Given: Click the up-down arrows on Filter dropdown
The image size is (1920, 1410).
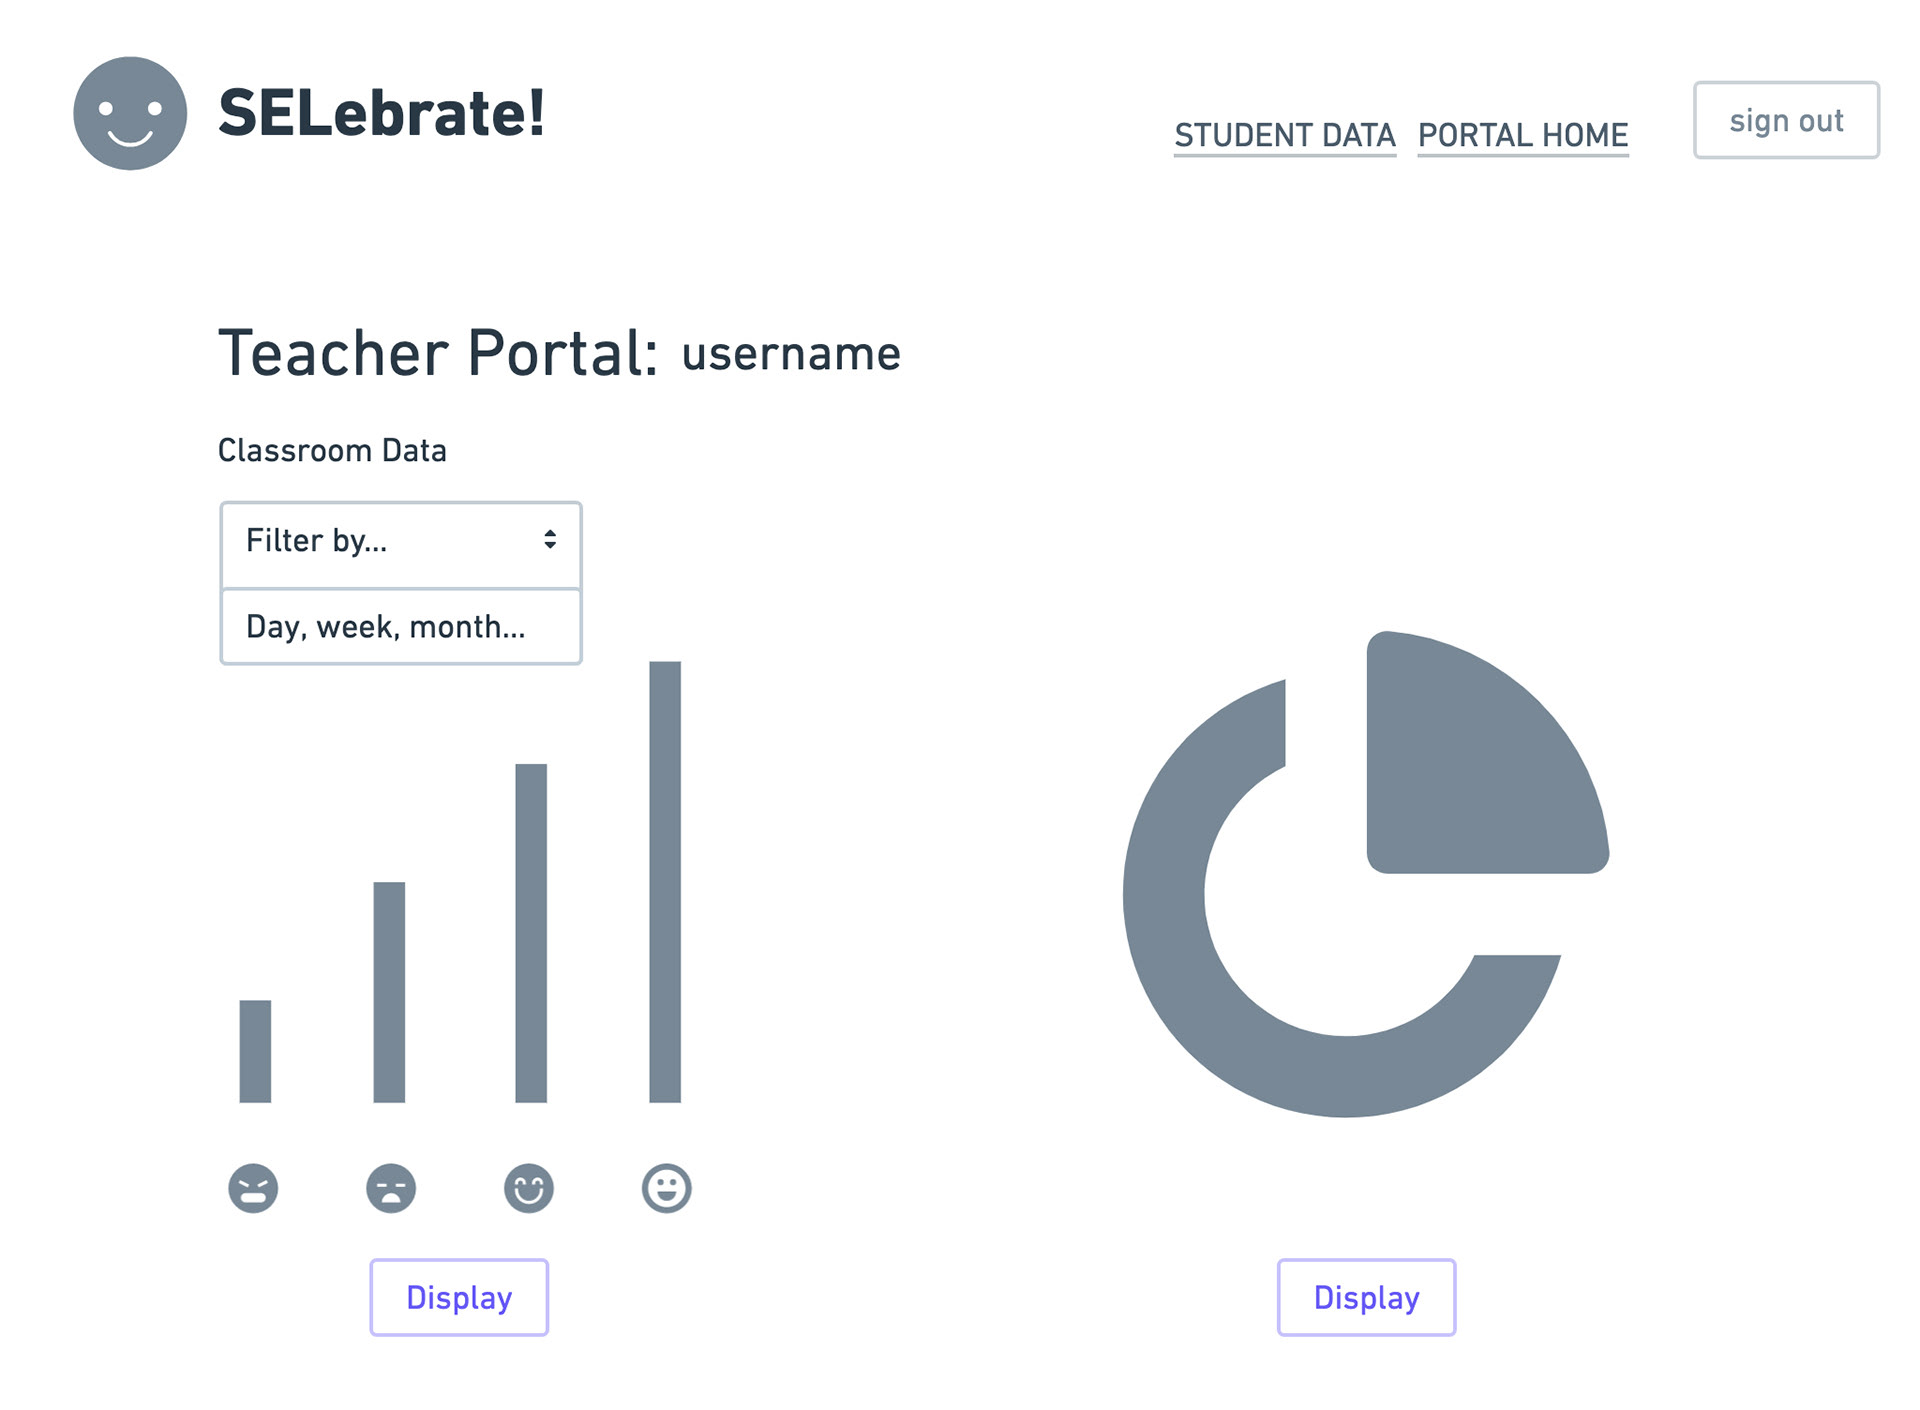Looking at the screenshot, I should tap(550, 540).
